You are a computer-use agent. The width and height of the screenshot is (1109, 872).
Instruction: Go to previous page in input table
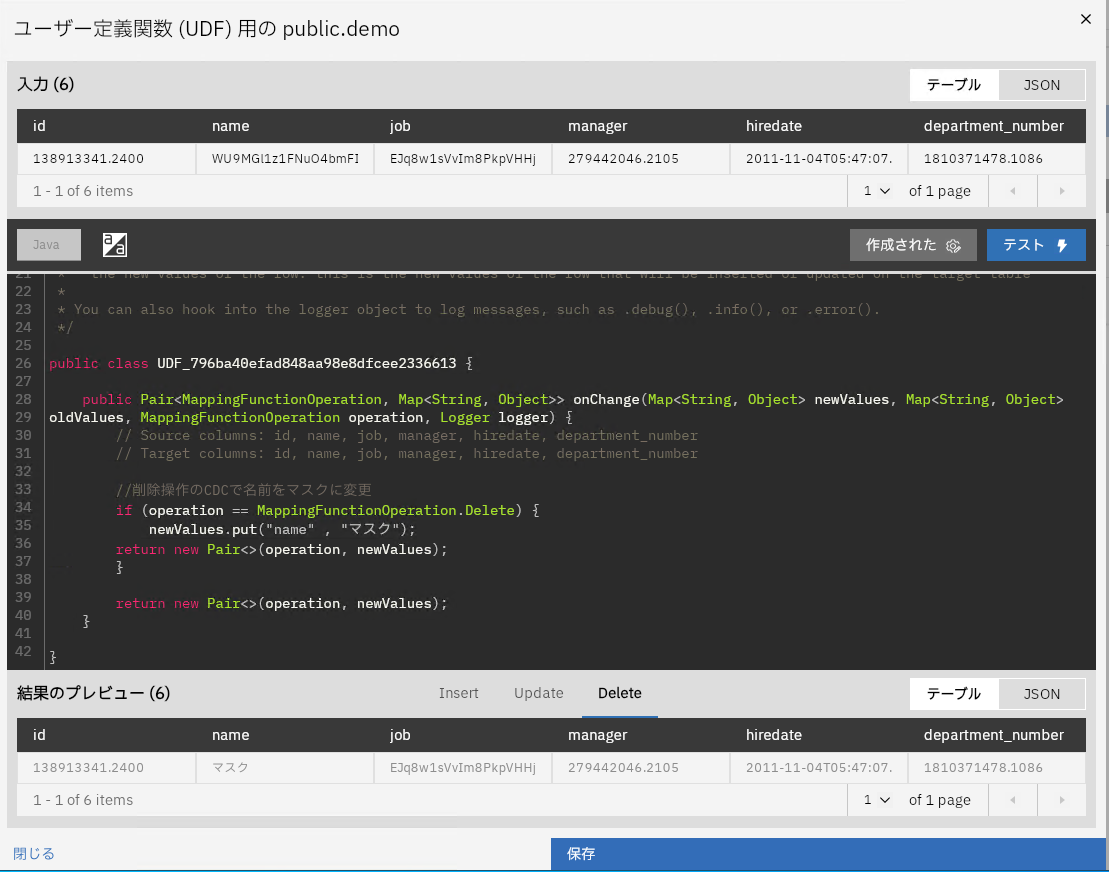(x=1012, y=191)
